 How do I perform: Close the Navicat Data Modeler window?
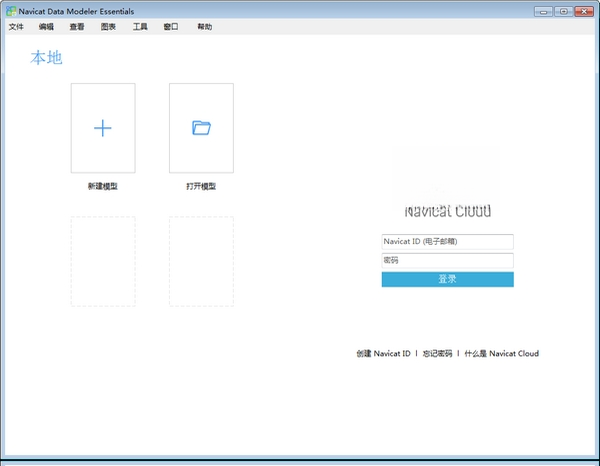[584, 11]
